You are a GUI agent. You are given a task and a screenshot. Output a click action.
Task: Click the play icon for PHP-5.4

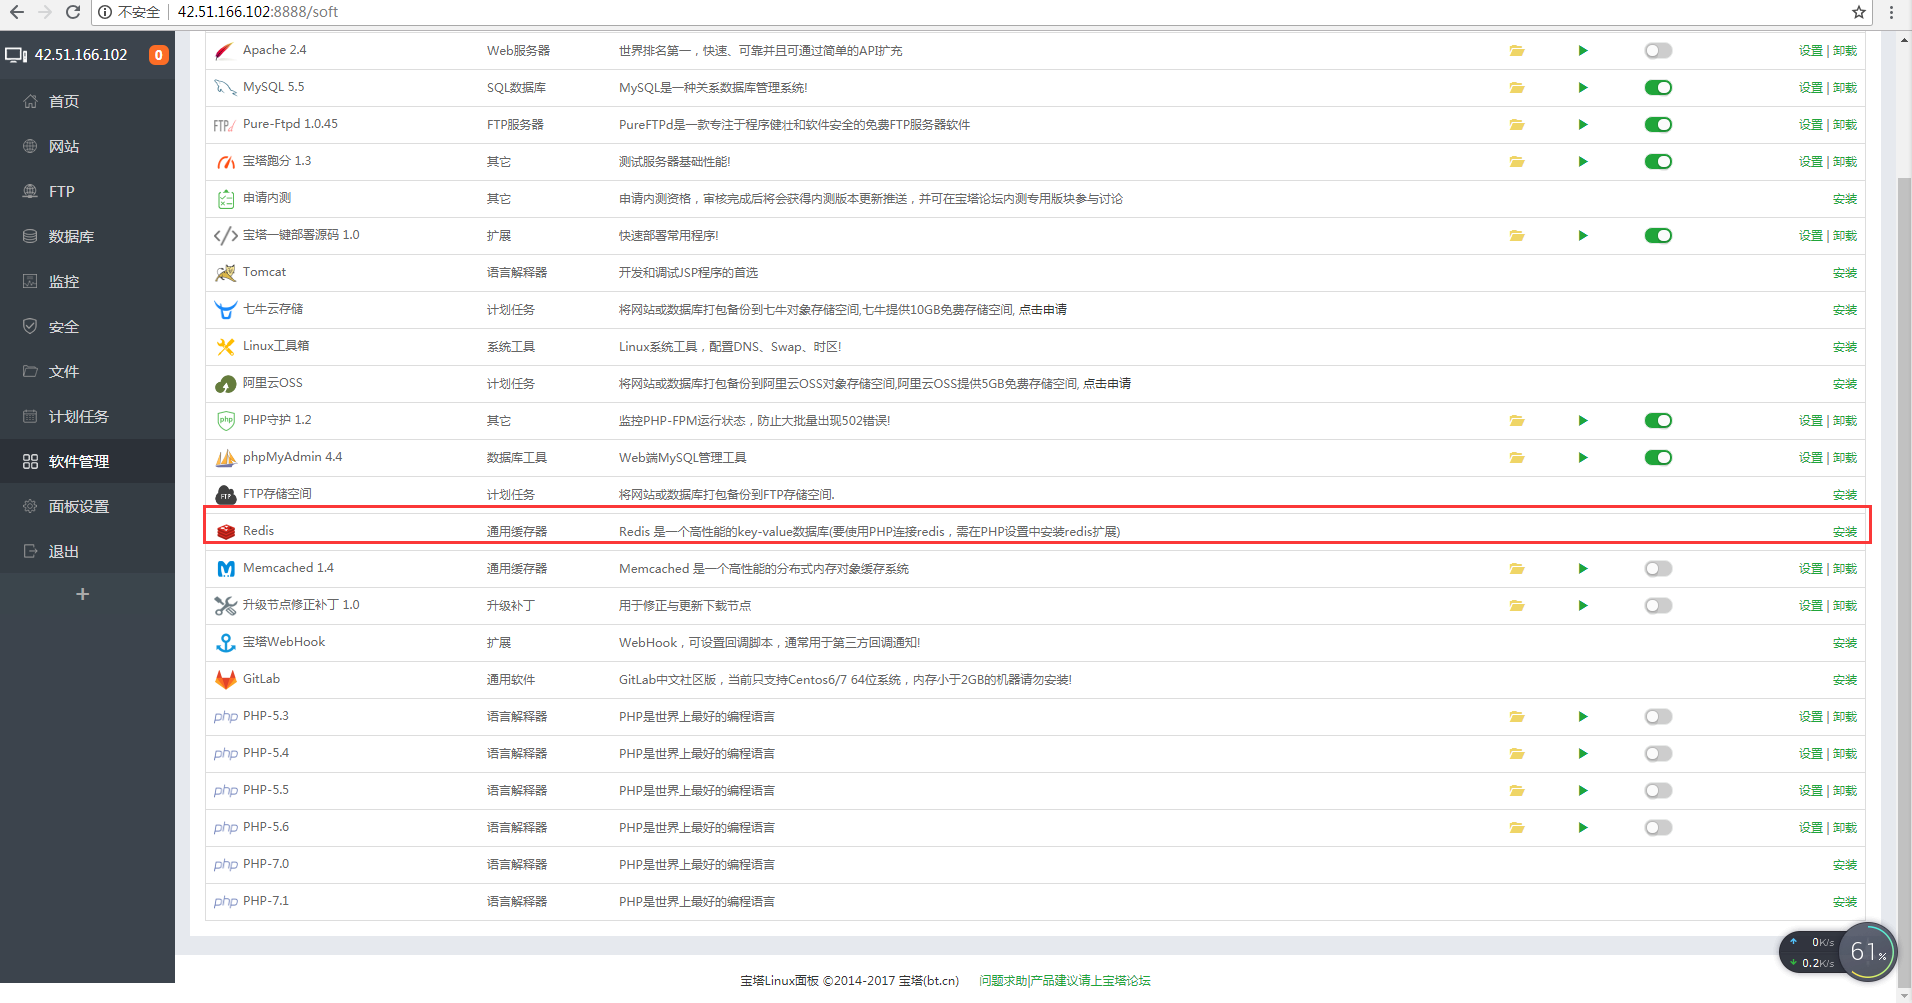1583,754
